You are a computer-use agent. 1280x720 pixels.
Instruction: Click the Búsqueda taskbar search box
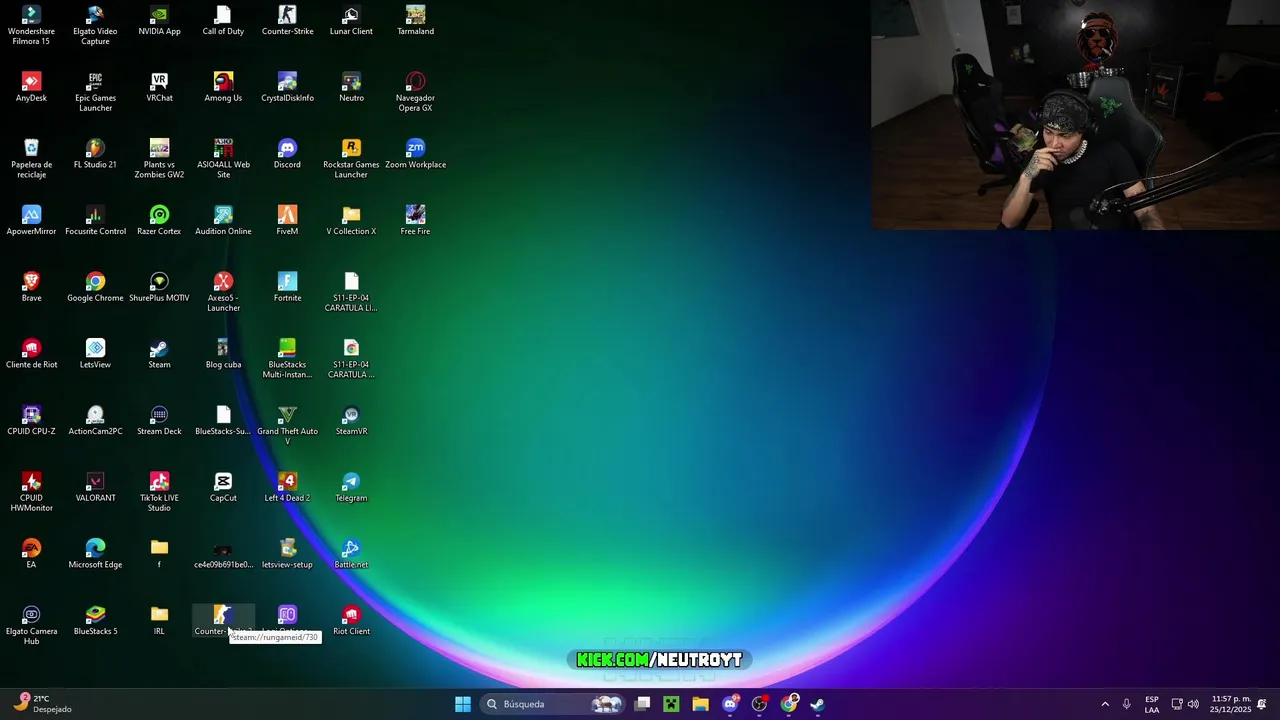pyautogui.click(x=553, y=704)
